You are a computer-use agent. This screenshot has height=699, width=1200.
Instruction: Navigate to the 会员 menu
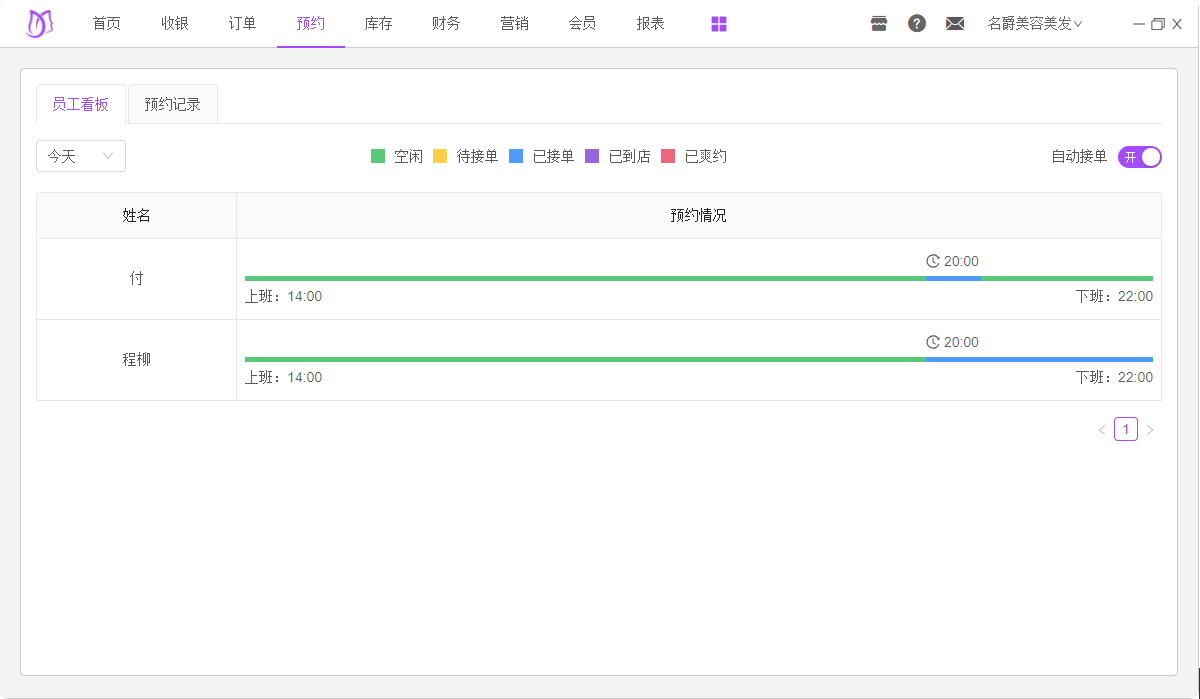582,24
